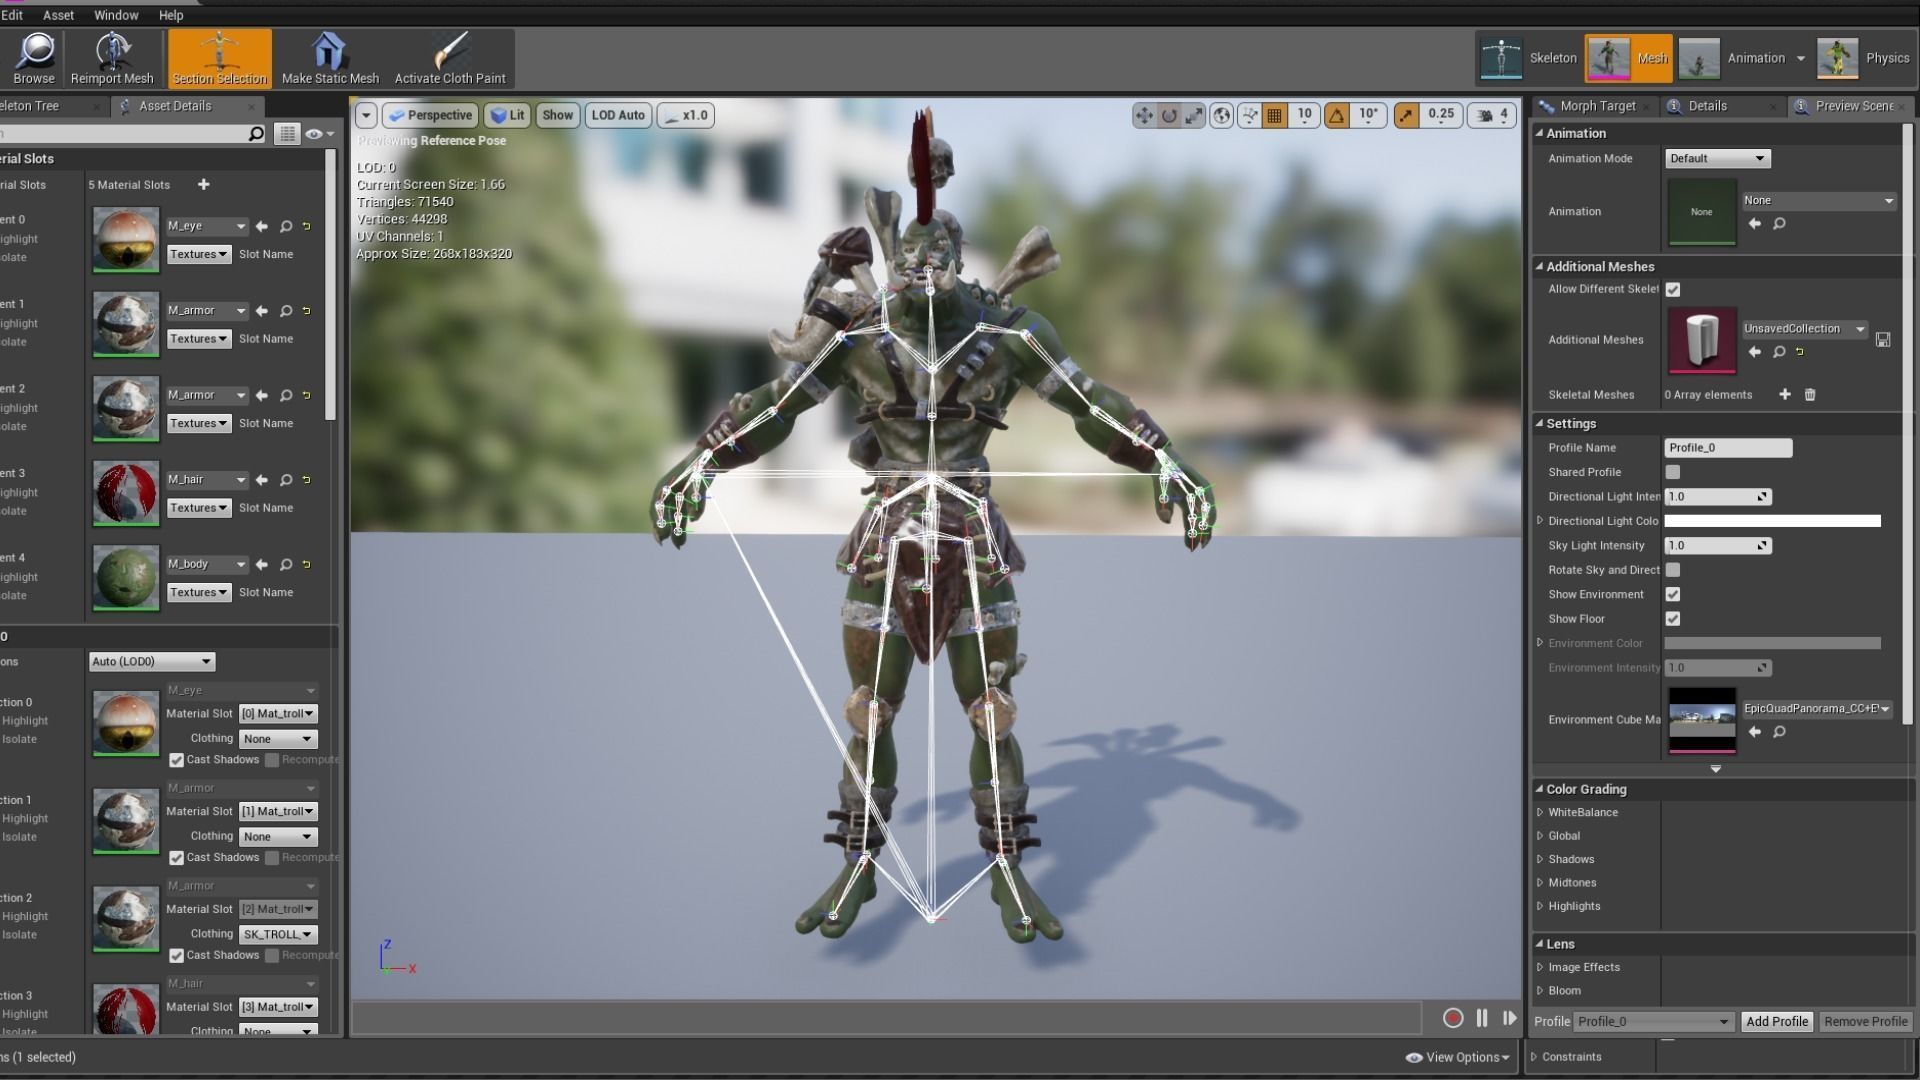Toggle Cast Shadows for section 2

coord(176,956)
